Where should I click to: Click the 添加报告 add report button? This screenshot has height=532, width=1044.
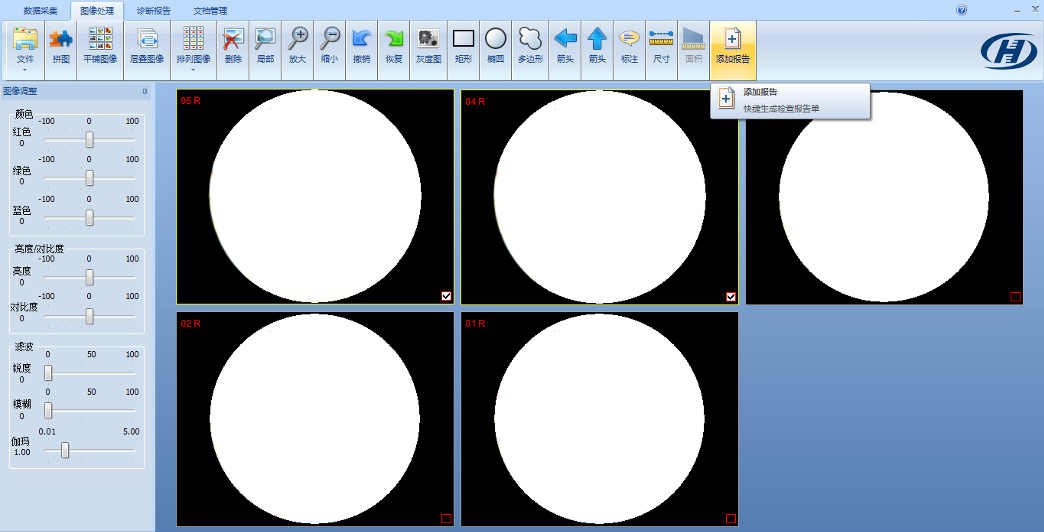[x=732, y=51]
